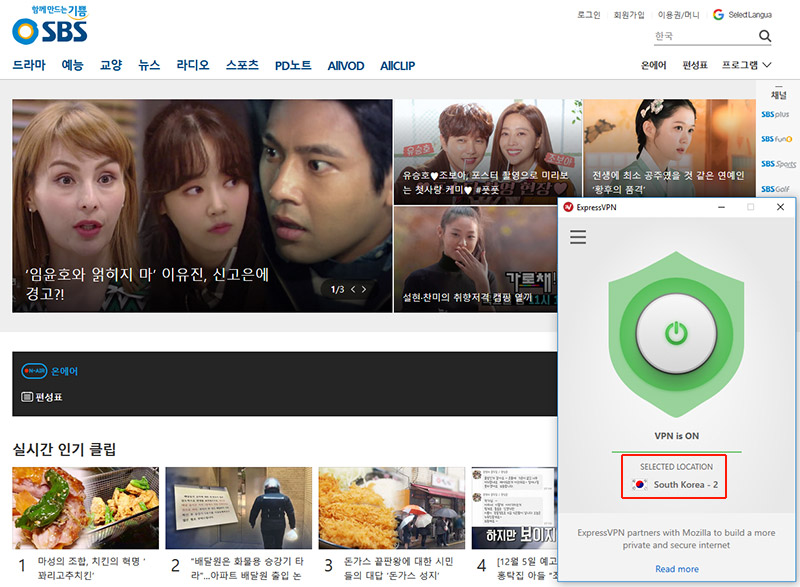Click the 편성표 link in top navigation
This screenshot has width=800, height=587.
click(695, 65)
